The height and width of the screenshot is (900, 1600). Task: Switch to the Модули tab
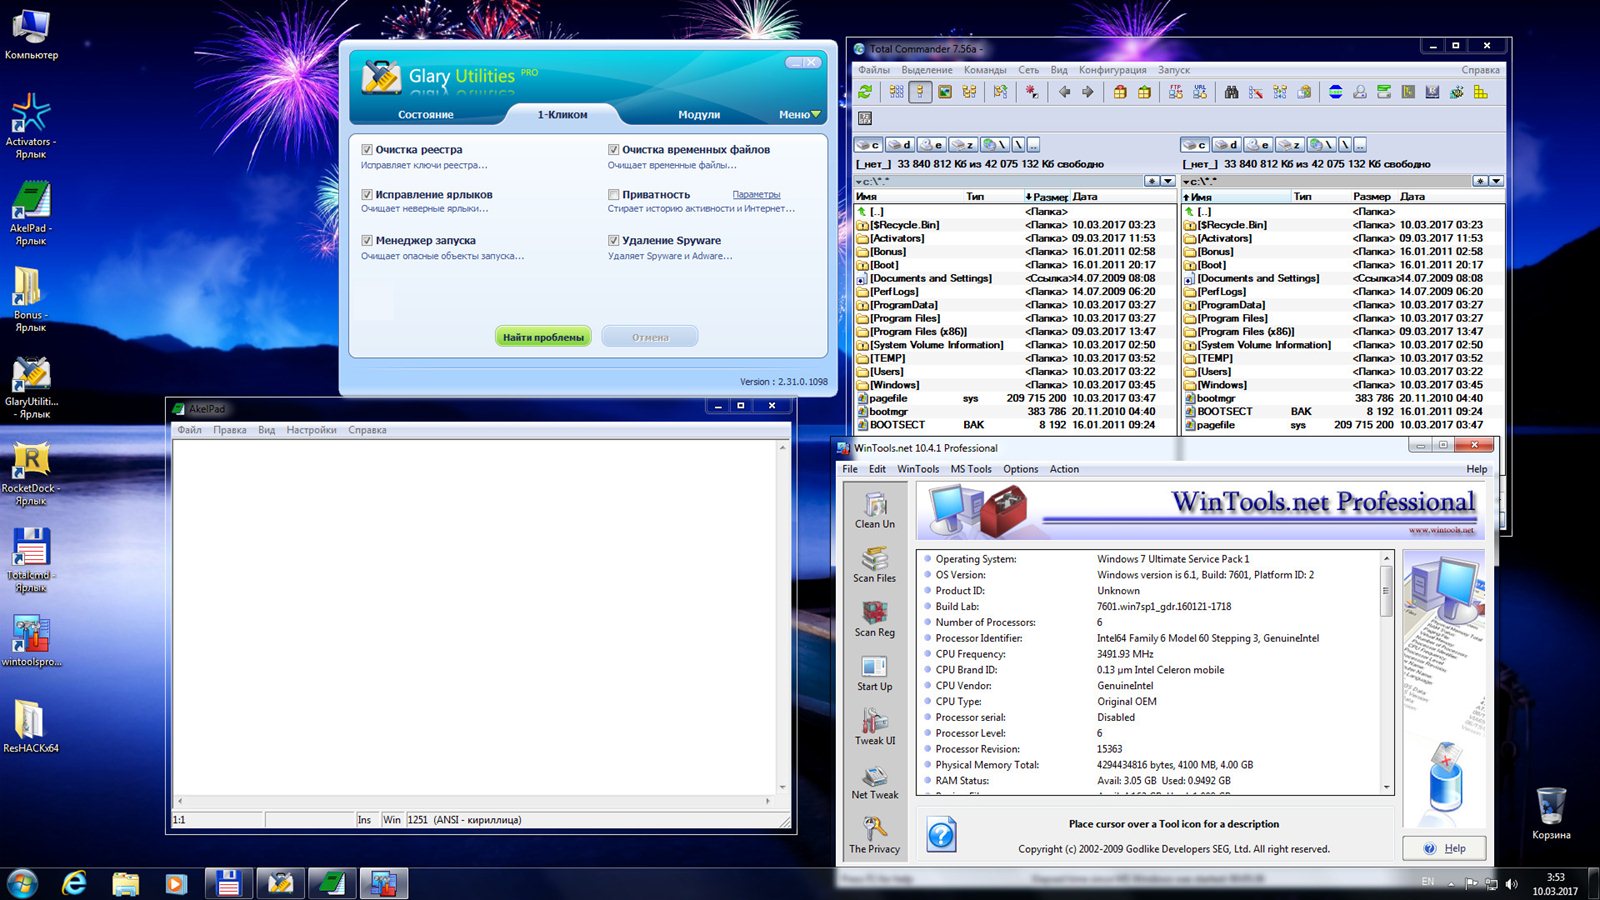[699, 115]
